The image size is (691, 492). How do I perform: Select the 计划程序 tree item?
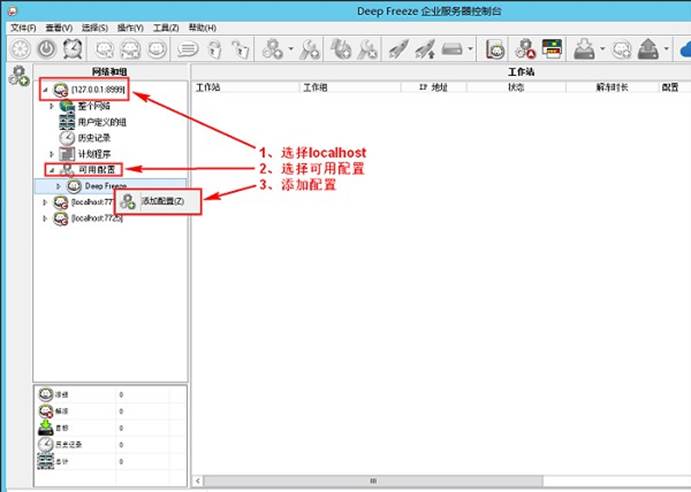tap(94, 154)
